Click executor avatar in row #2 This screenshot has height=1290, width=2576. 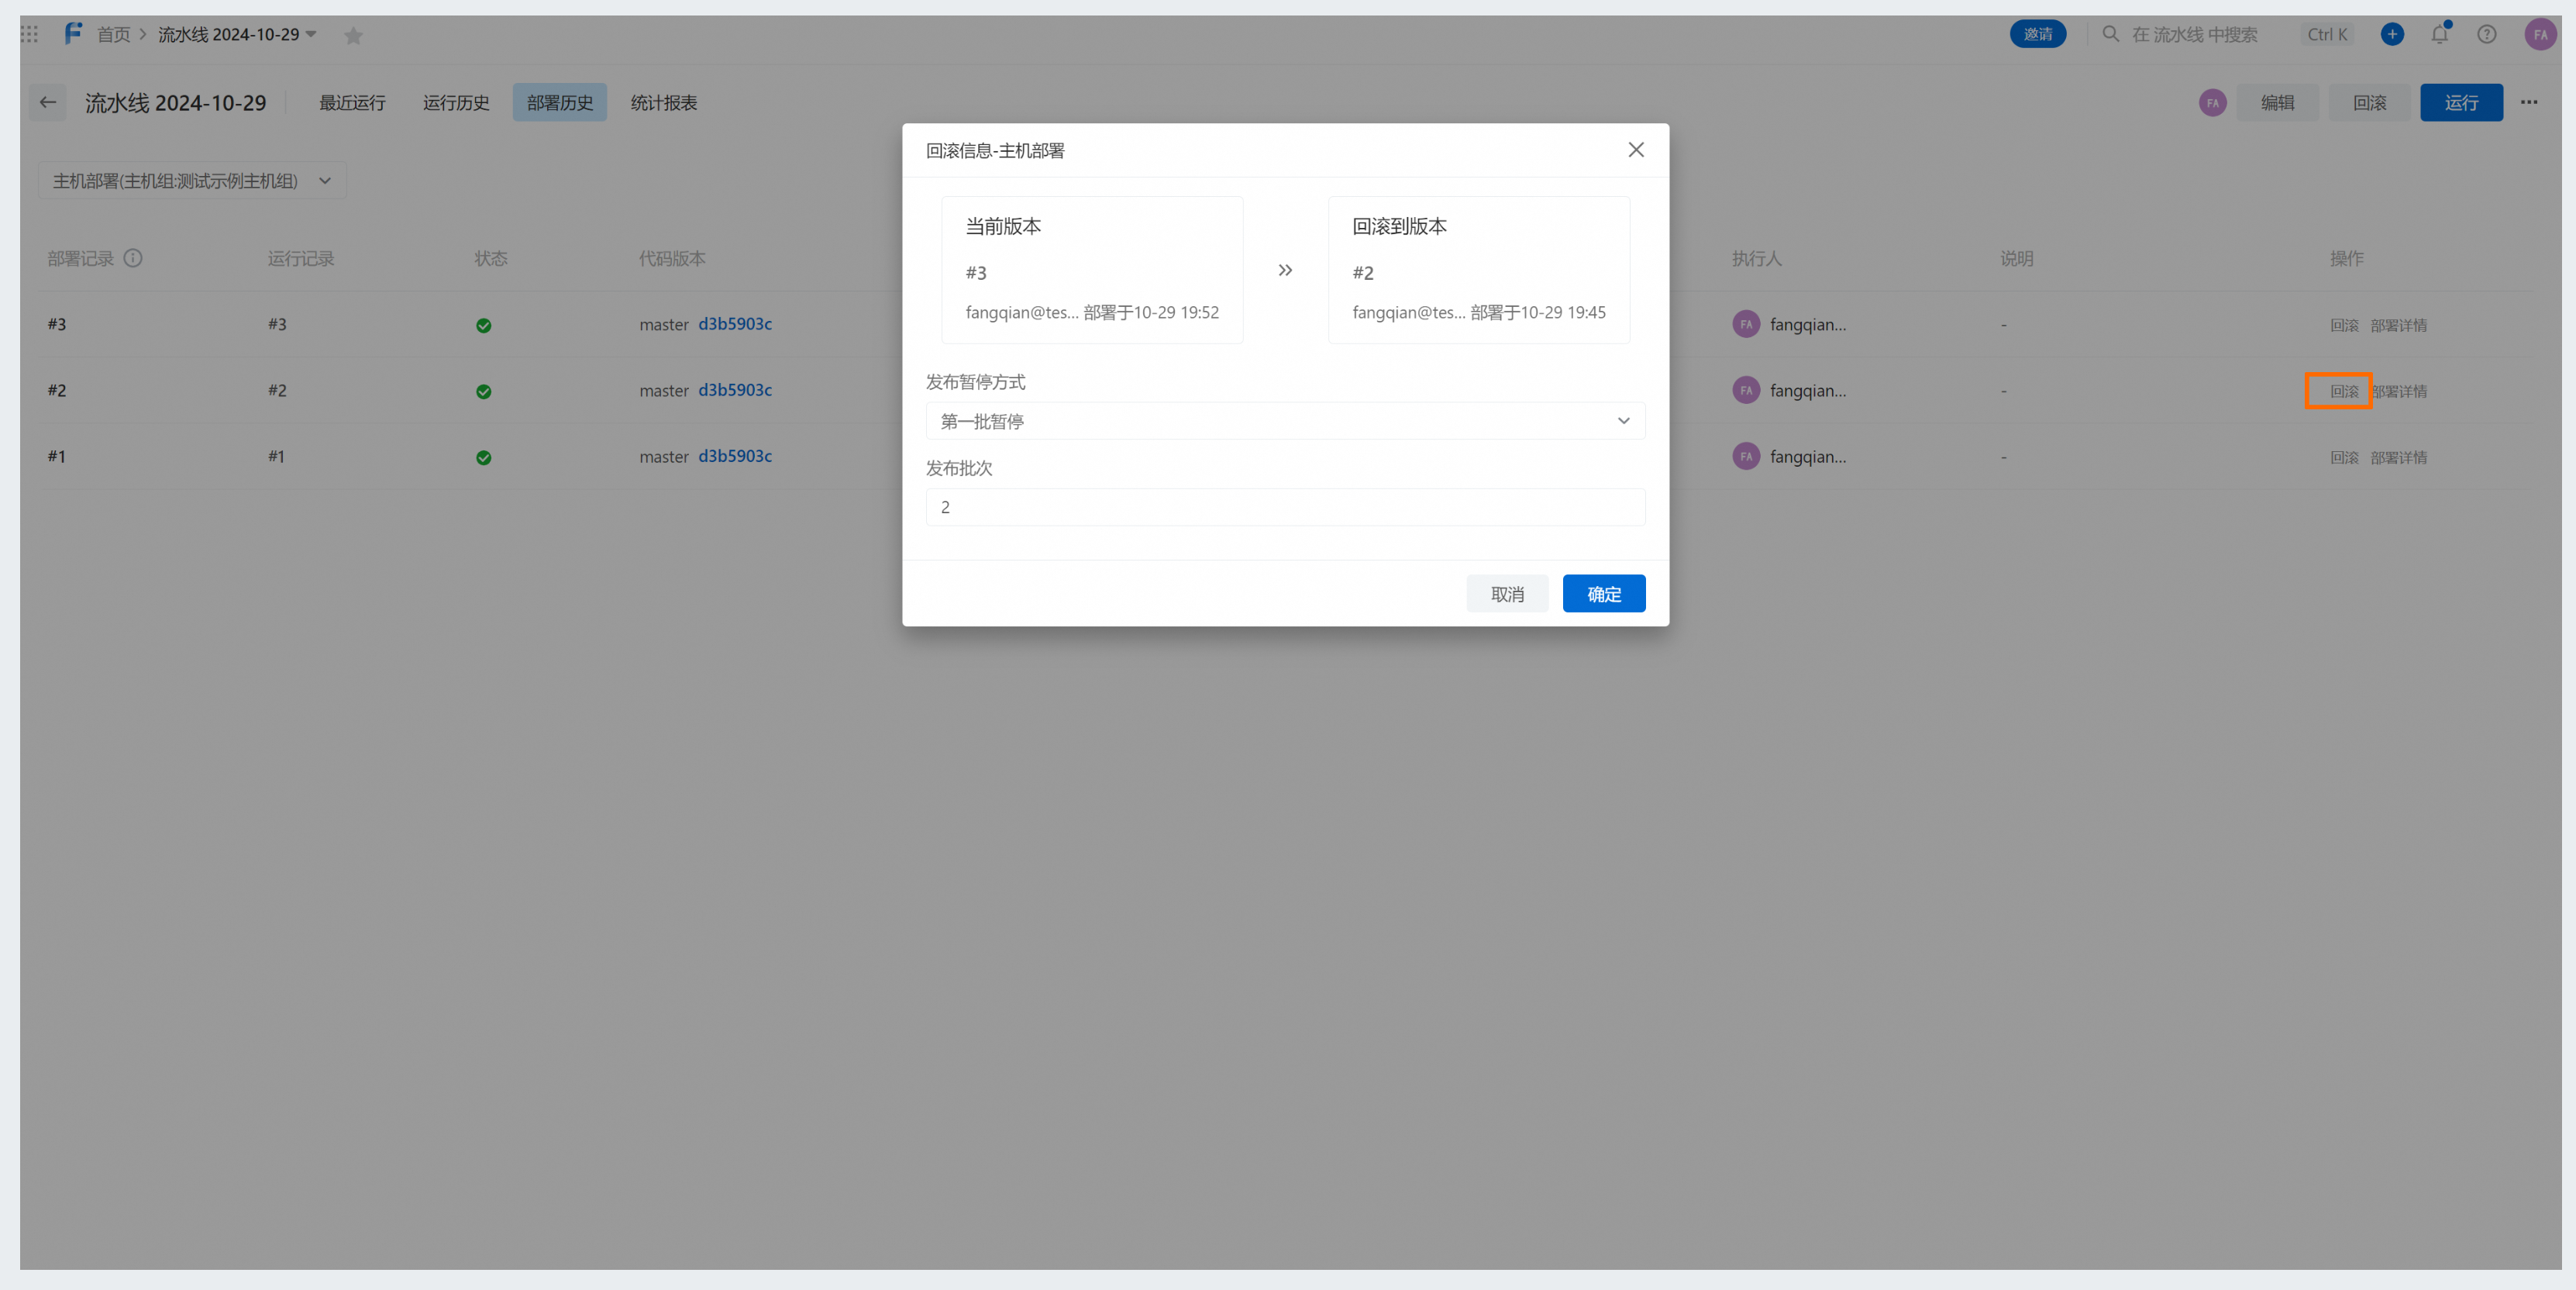[1746, 390]
